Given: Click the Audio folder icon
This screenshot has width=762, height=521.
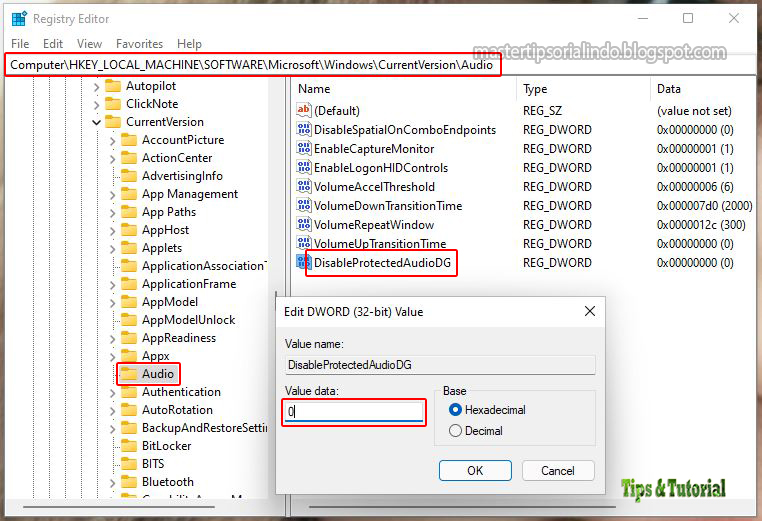Looking at the screenshot, I should pyautogui.click(x=129, y=374).
